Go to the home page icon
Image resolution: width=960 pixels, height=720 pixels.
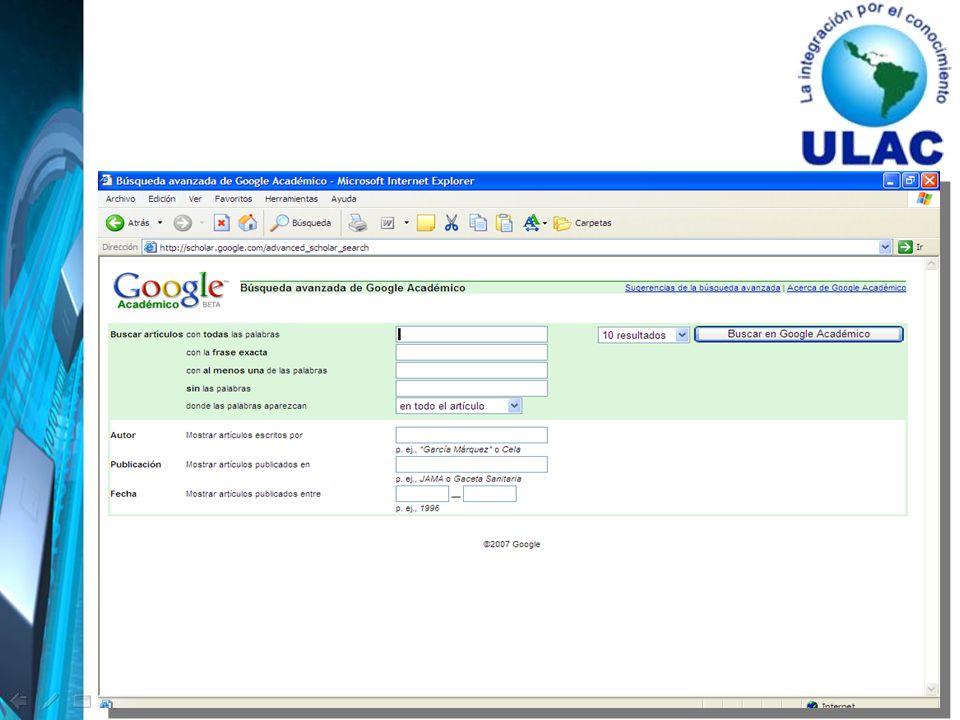[248, 223]
